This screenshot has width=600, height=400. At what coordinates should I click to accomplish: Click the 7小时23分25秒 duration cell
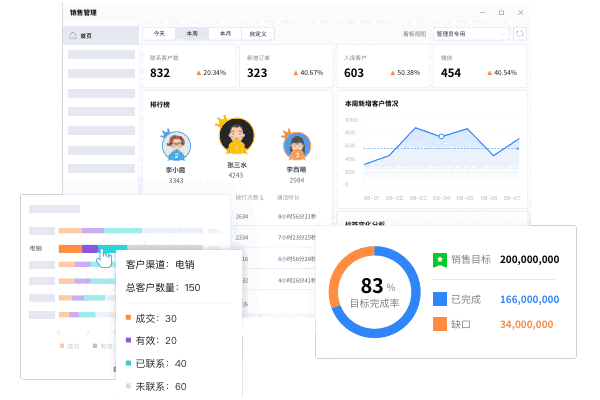pyautogui.click(x=297, y=238)
